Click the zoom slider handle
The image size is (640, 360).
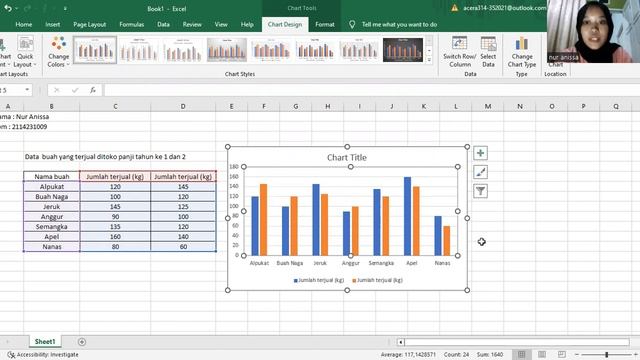coord(607,355)
